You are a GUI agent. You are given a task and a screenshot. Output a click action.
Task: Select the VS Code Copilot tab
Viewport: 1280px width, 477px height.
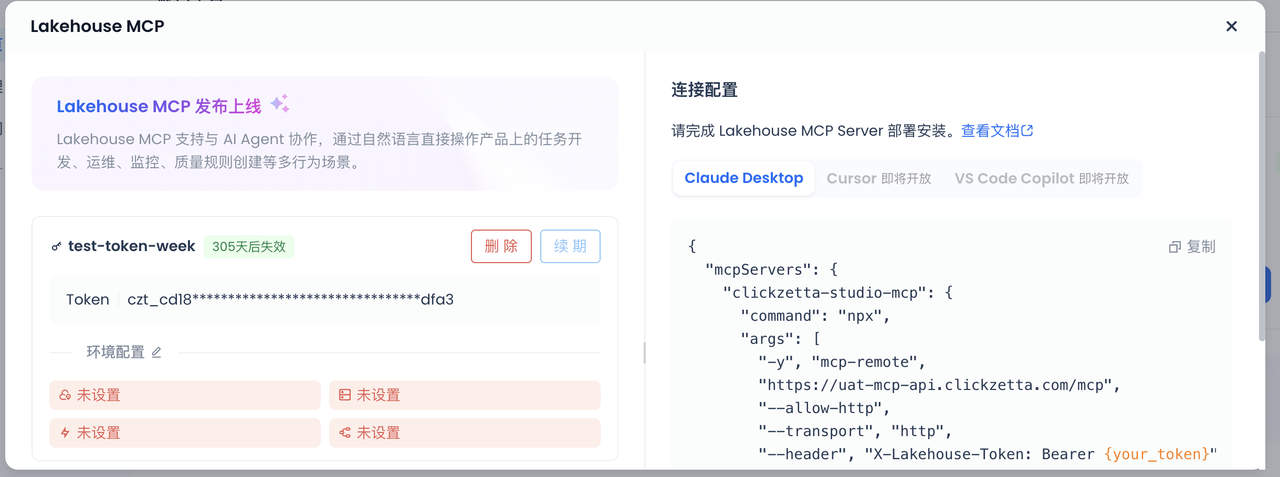[x=1041, y=178]
